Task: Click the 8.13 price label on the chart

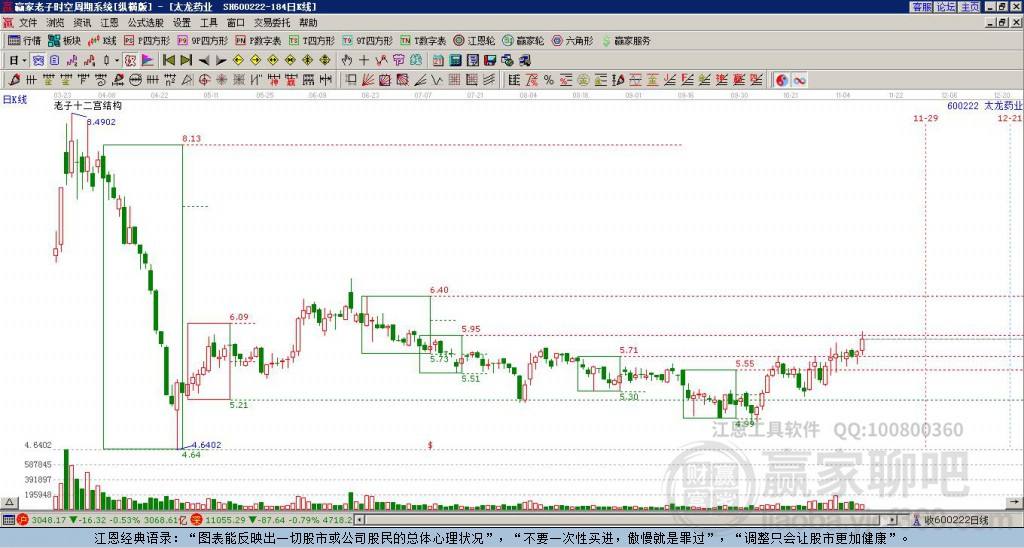Action: 191,139
